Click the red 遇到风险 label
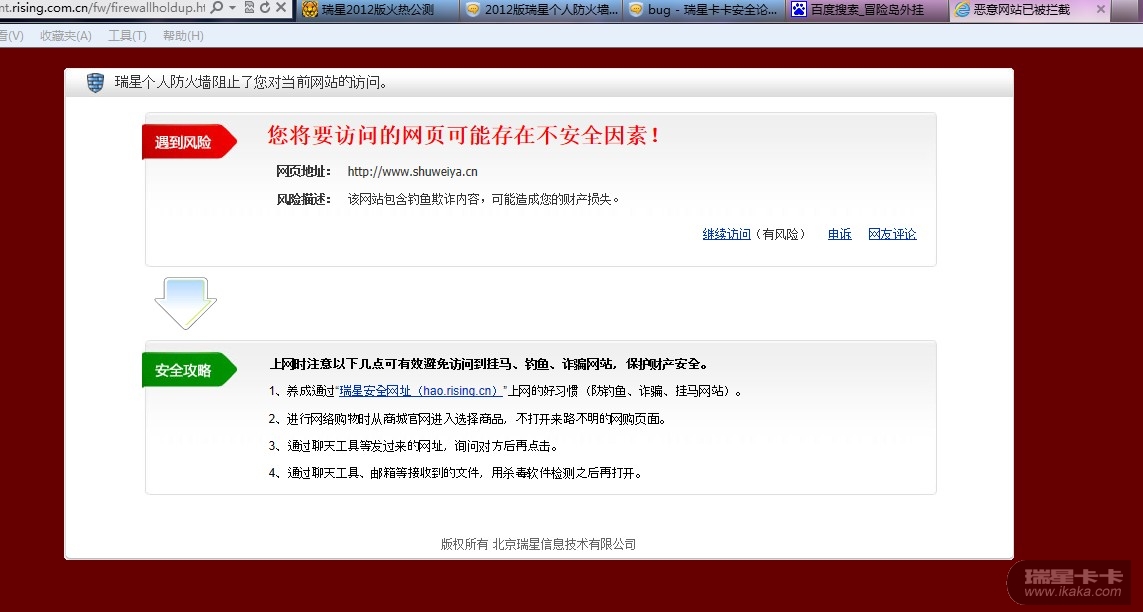This screenshot has width=1143, height=612. [189, 141]
